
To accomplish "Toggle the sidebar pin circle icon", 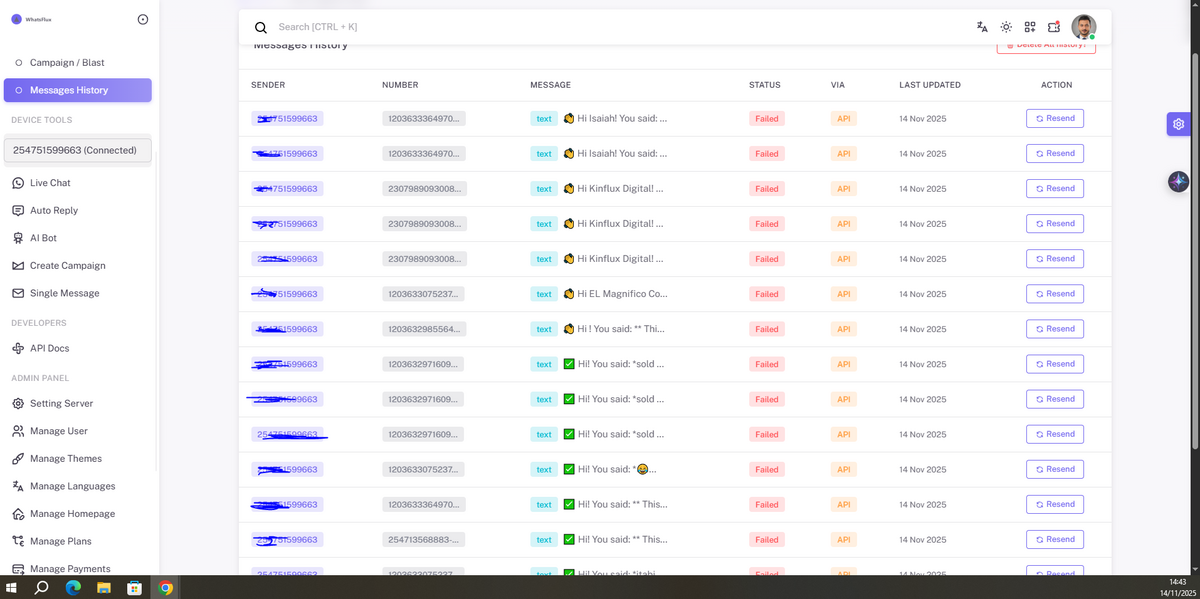I will (142, 19).
